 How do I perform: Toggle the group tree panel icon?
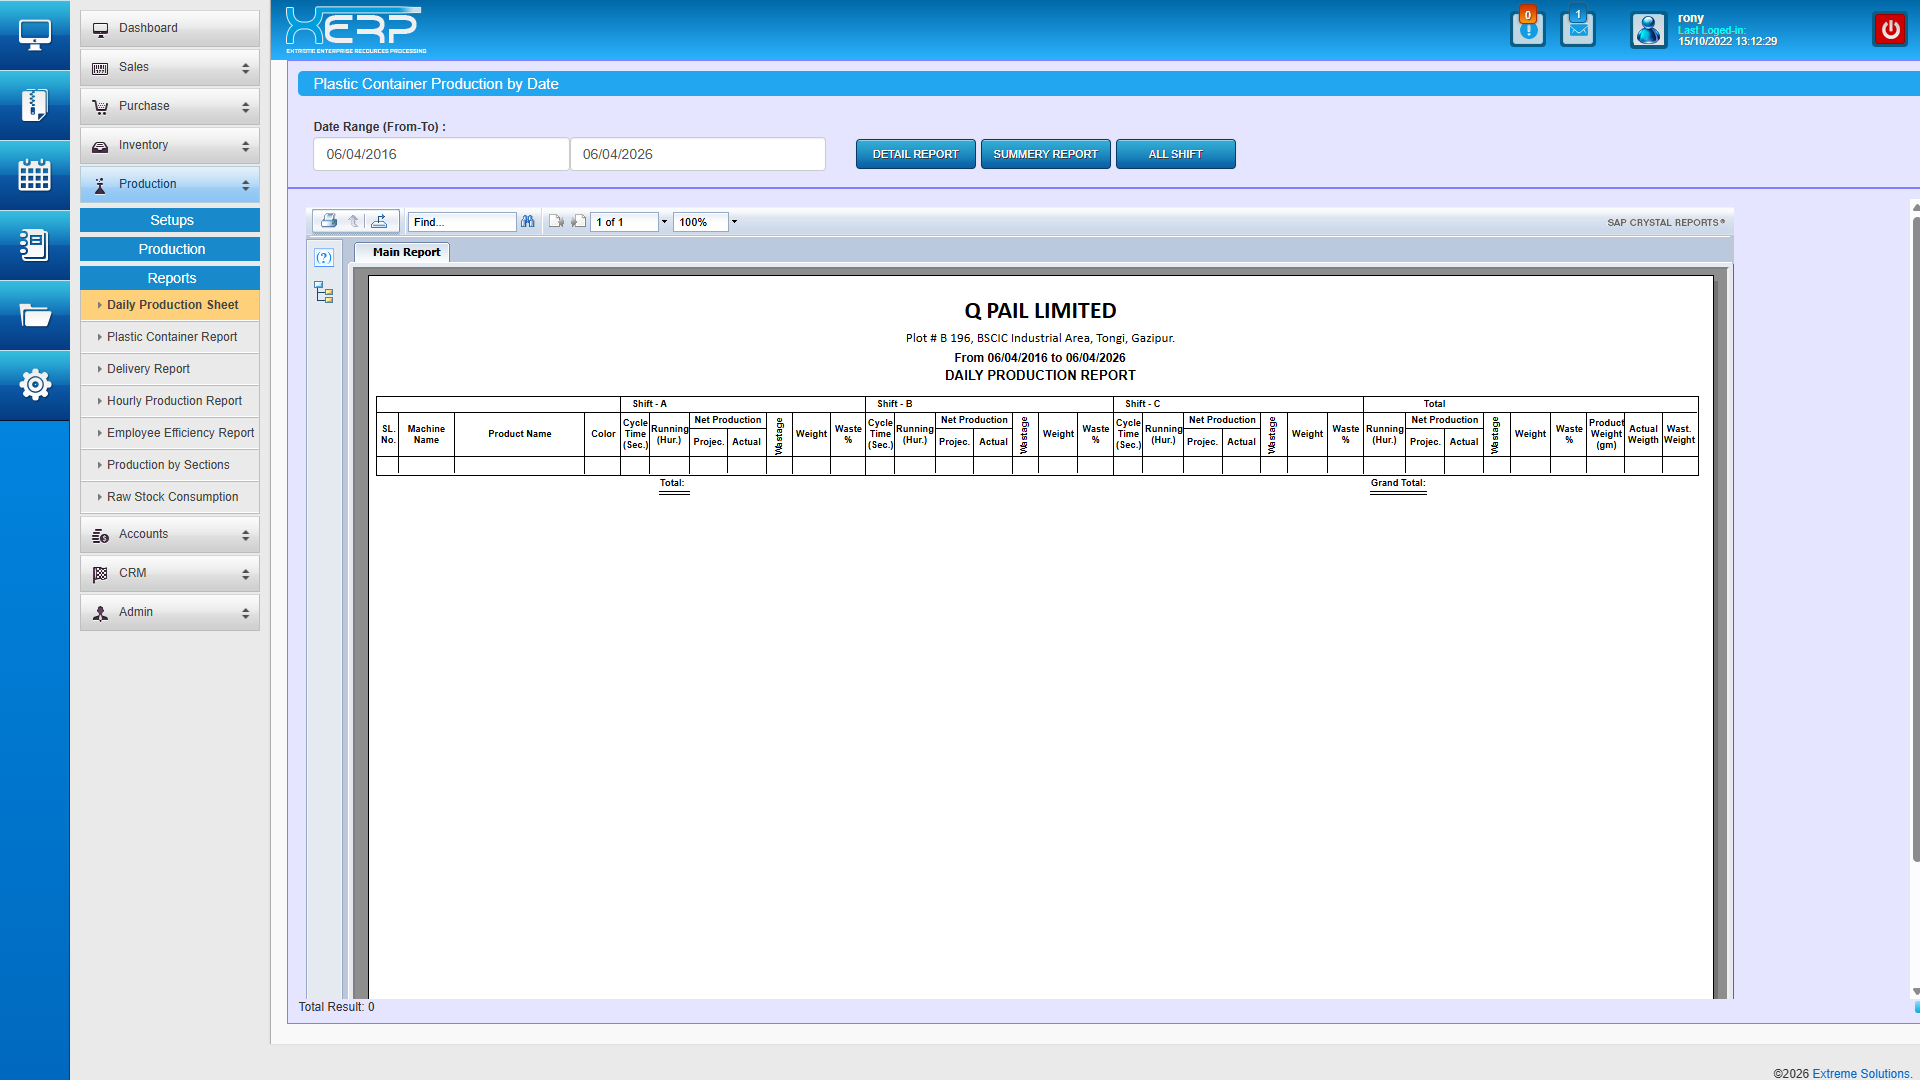point(323,292)
